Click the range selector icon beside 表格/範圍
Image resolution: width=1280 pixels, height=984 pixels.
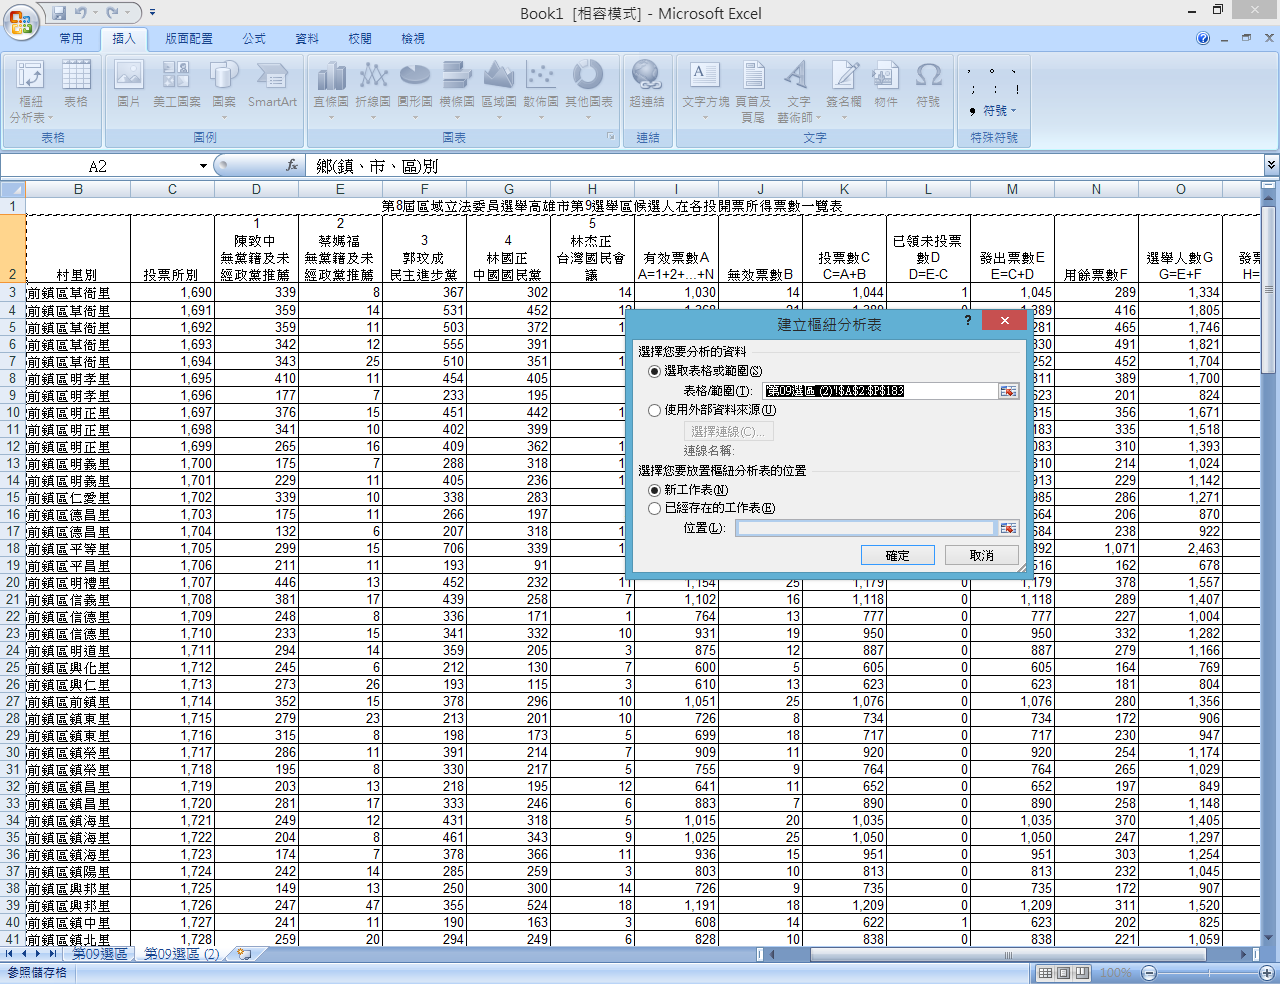point(1008,391)
